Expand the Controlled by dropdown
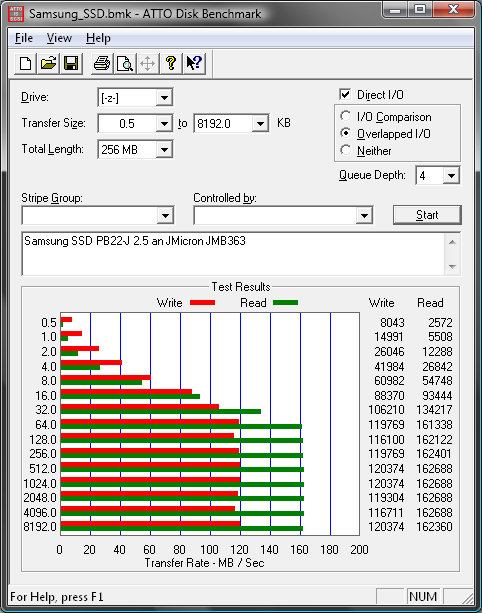The width and height of the screenshot is (482, 613). tap(364, 215)
